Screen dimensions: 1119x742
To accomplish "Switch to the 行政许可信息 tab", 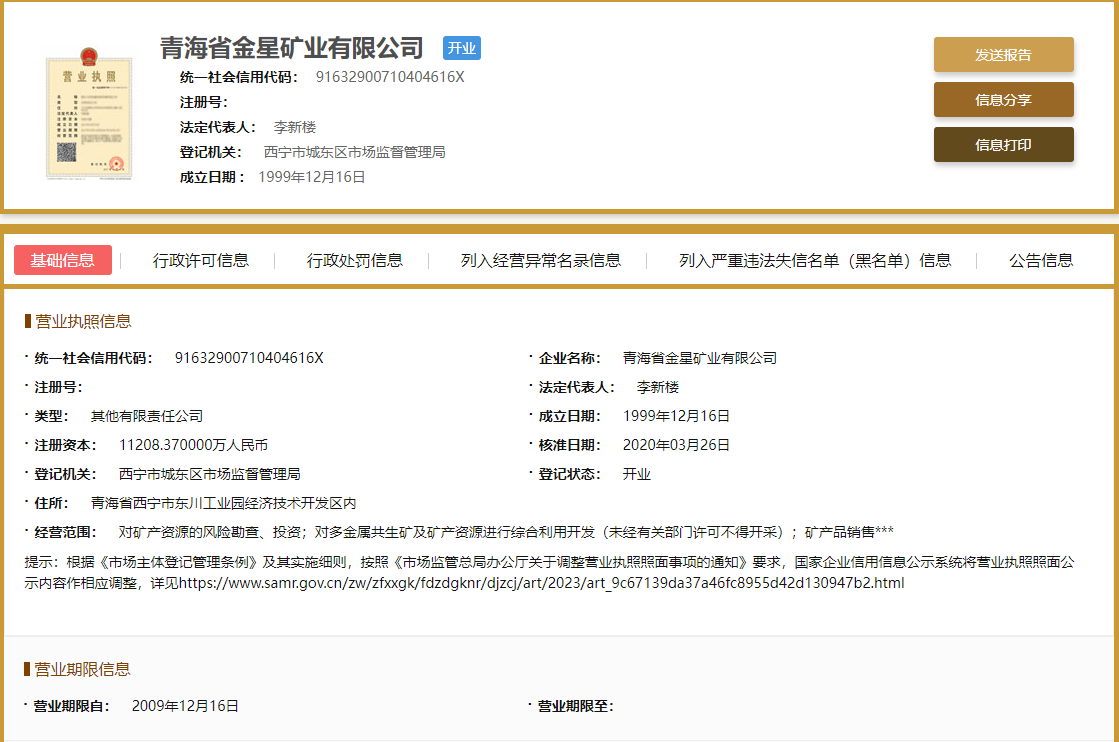I will tap(202, 260).
